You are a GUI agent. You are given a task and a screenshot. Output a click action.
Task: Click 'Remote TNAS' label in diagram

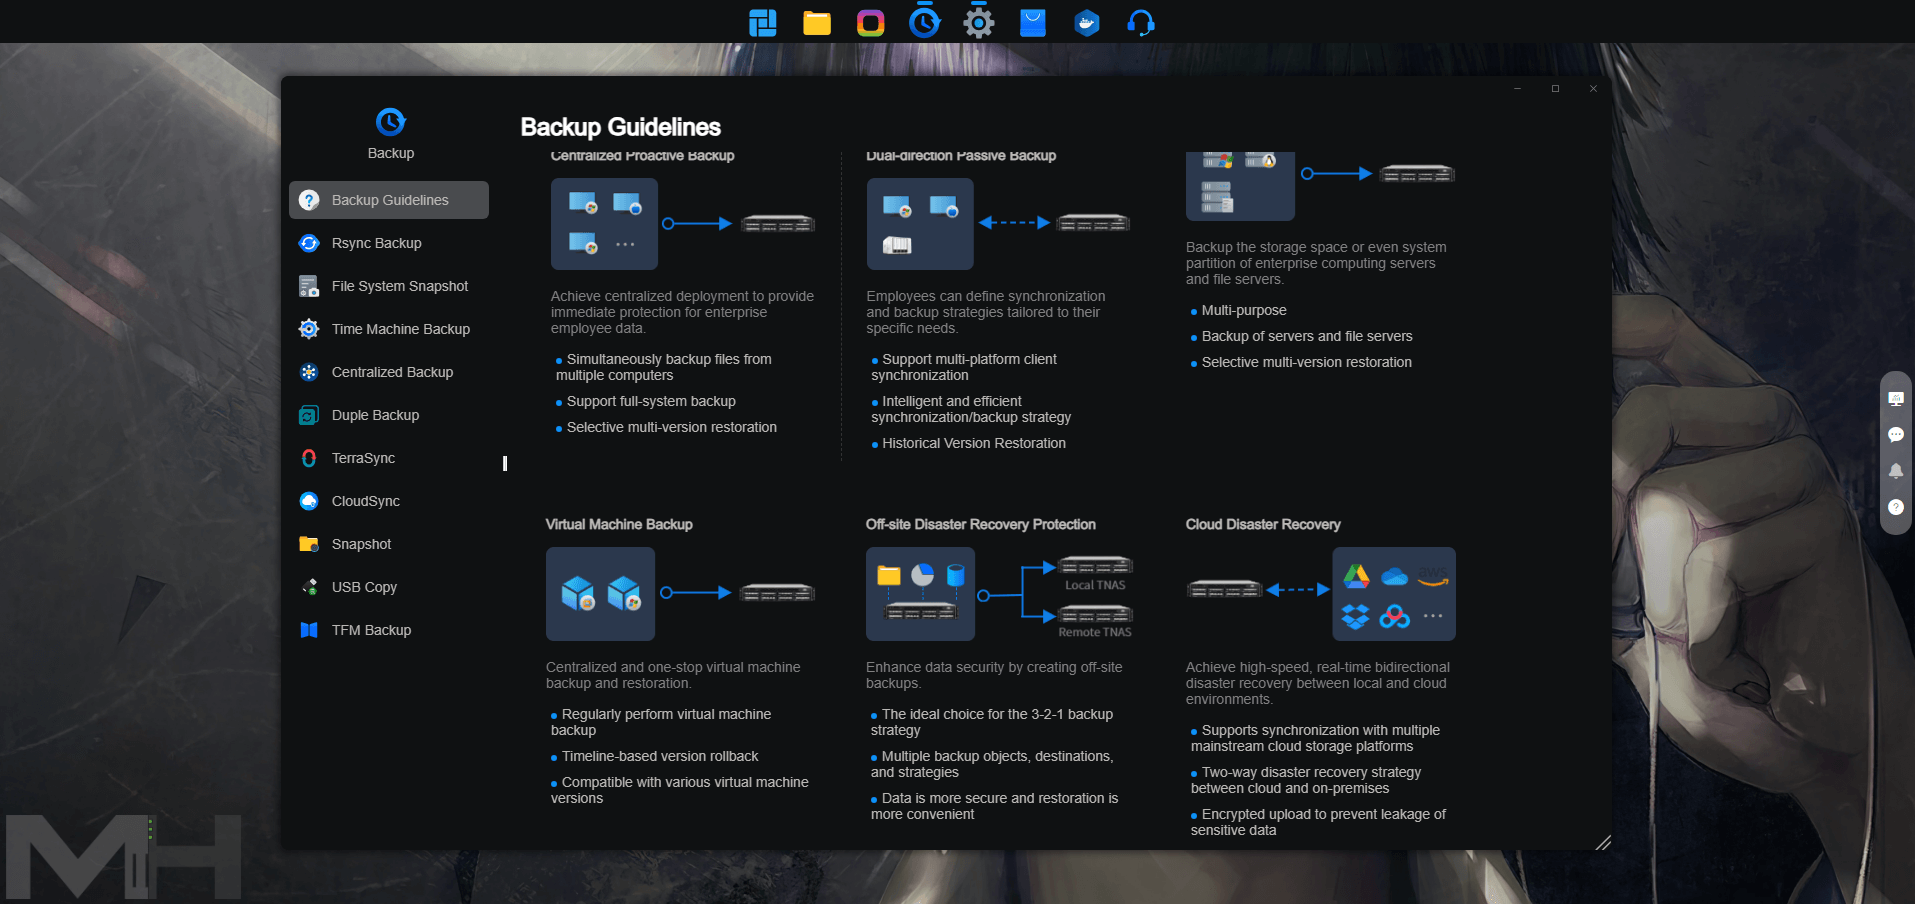pyautogui.click(x=1095, y=632)
